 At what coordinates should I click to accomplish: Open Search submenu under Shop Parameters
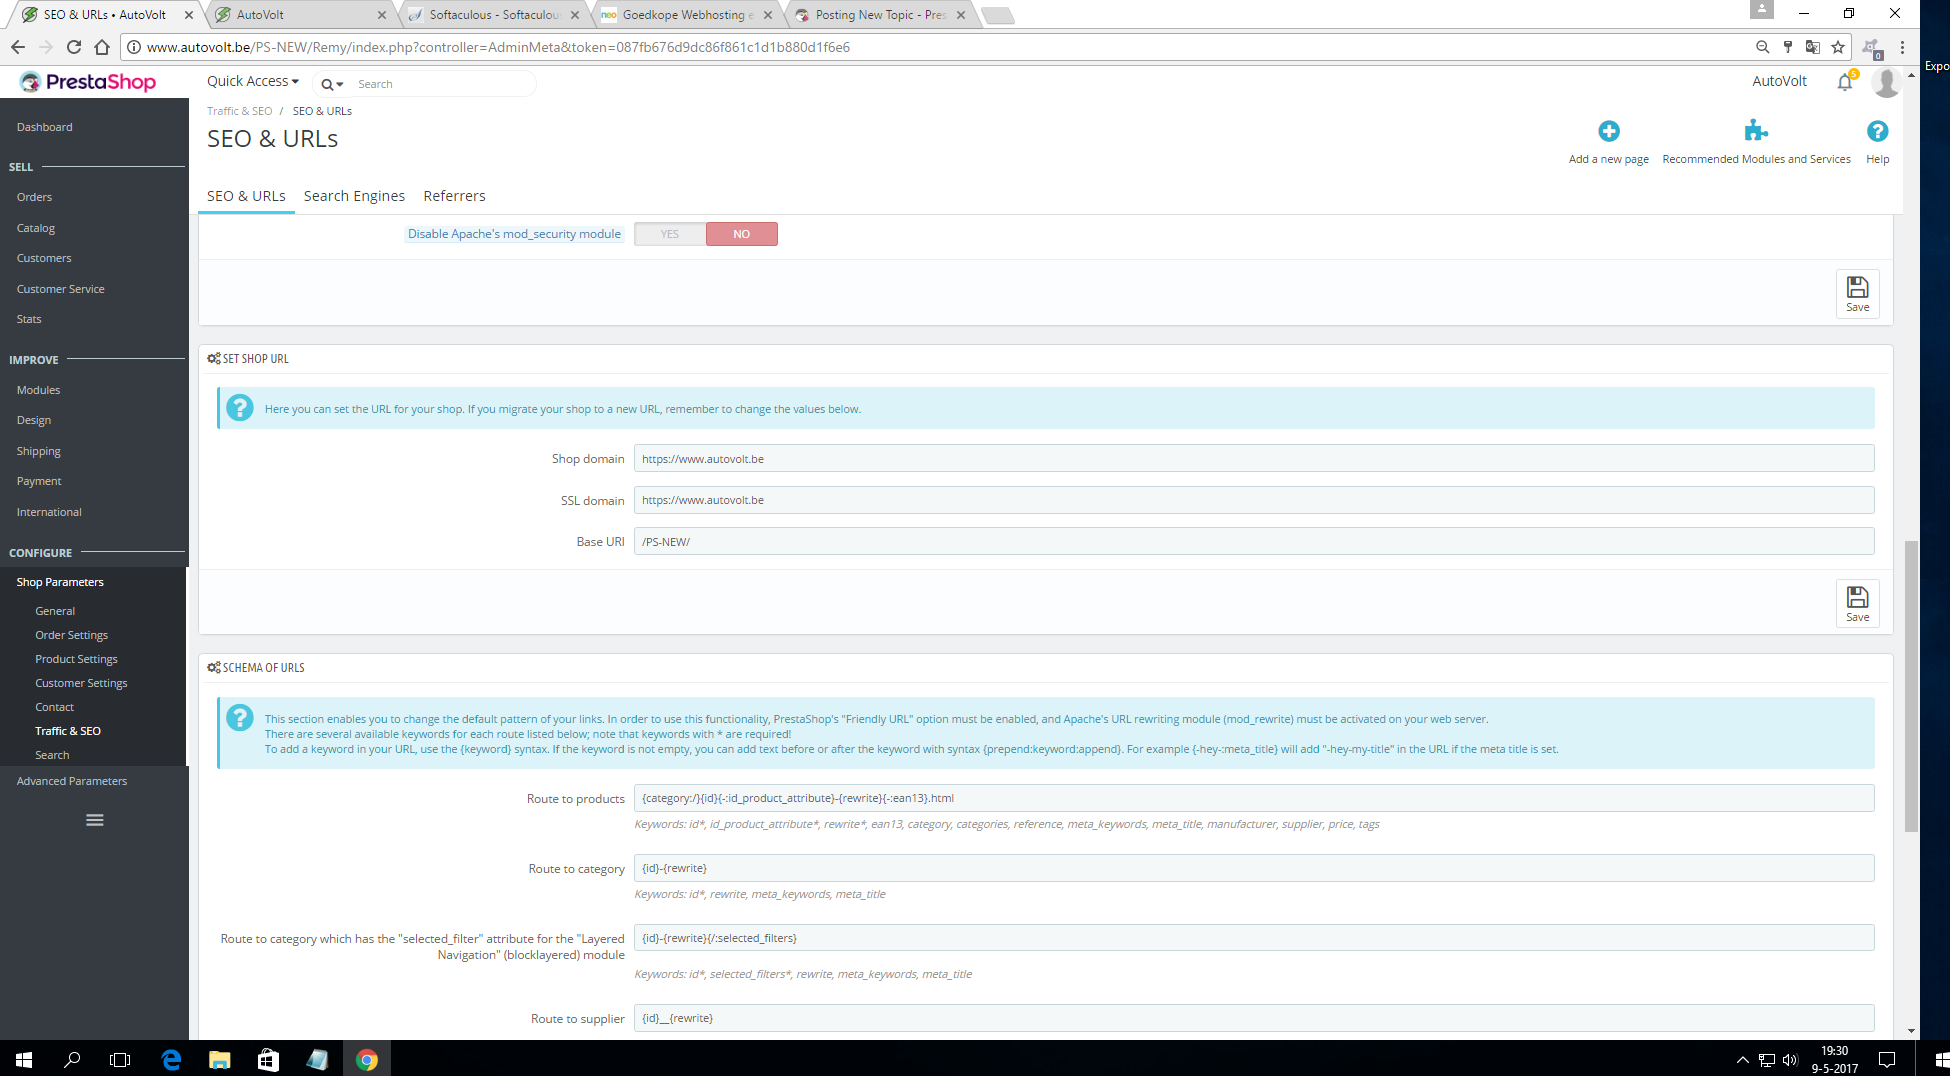(x=52, y=755)
